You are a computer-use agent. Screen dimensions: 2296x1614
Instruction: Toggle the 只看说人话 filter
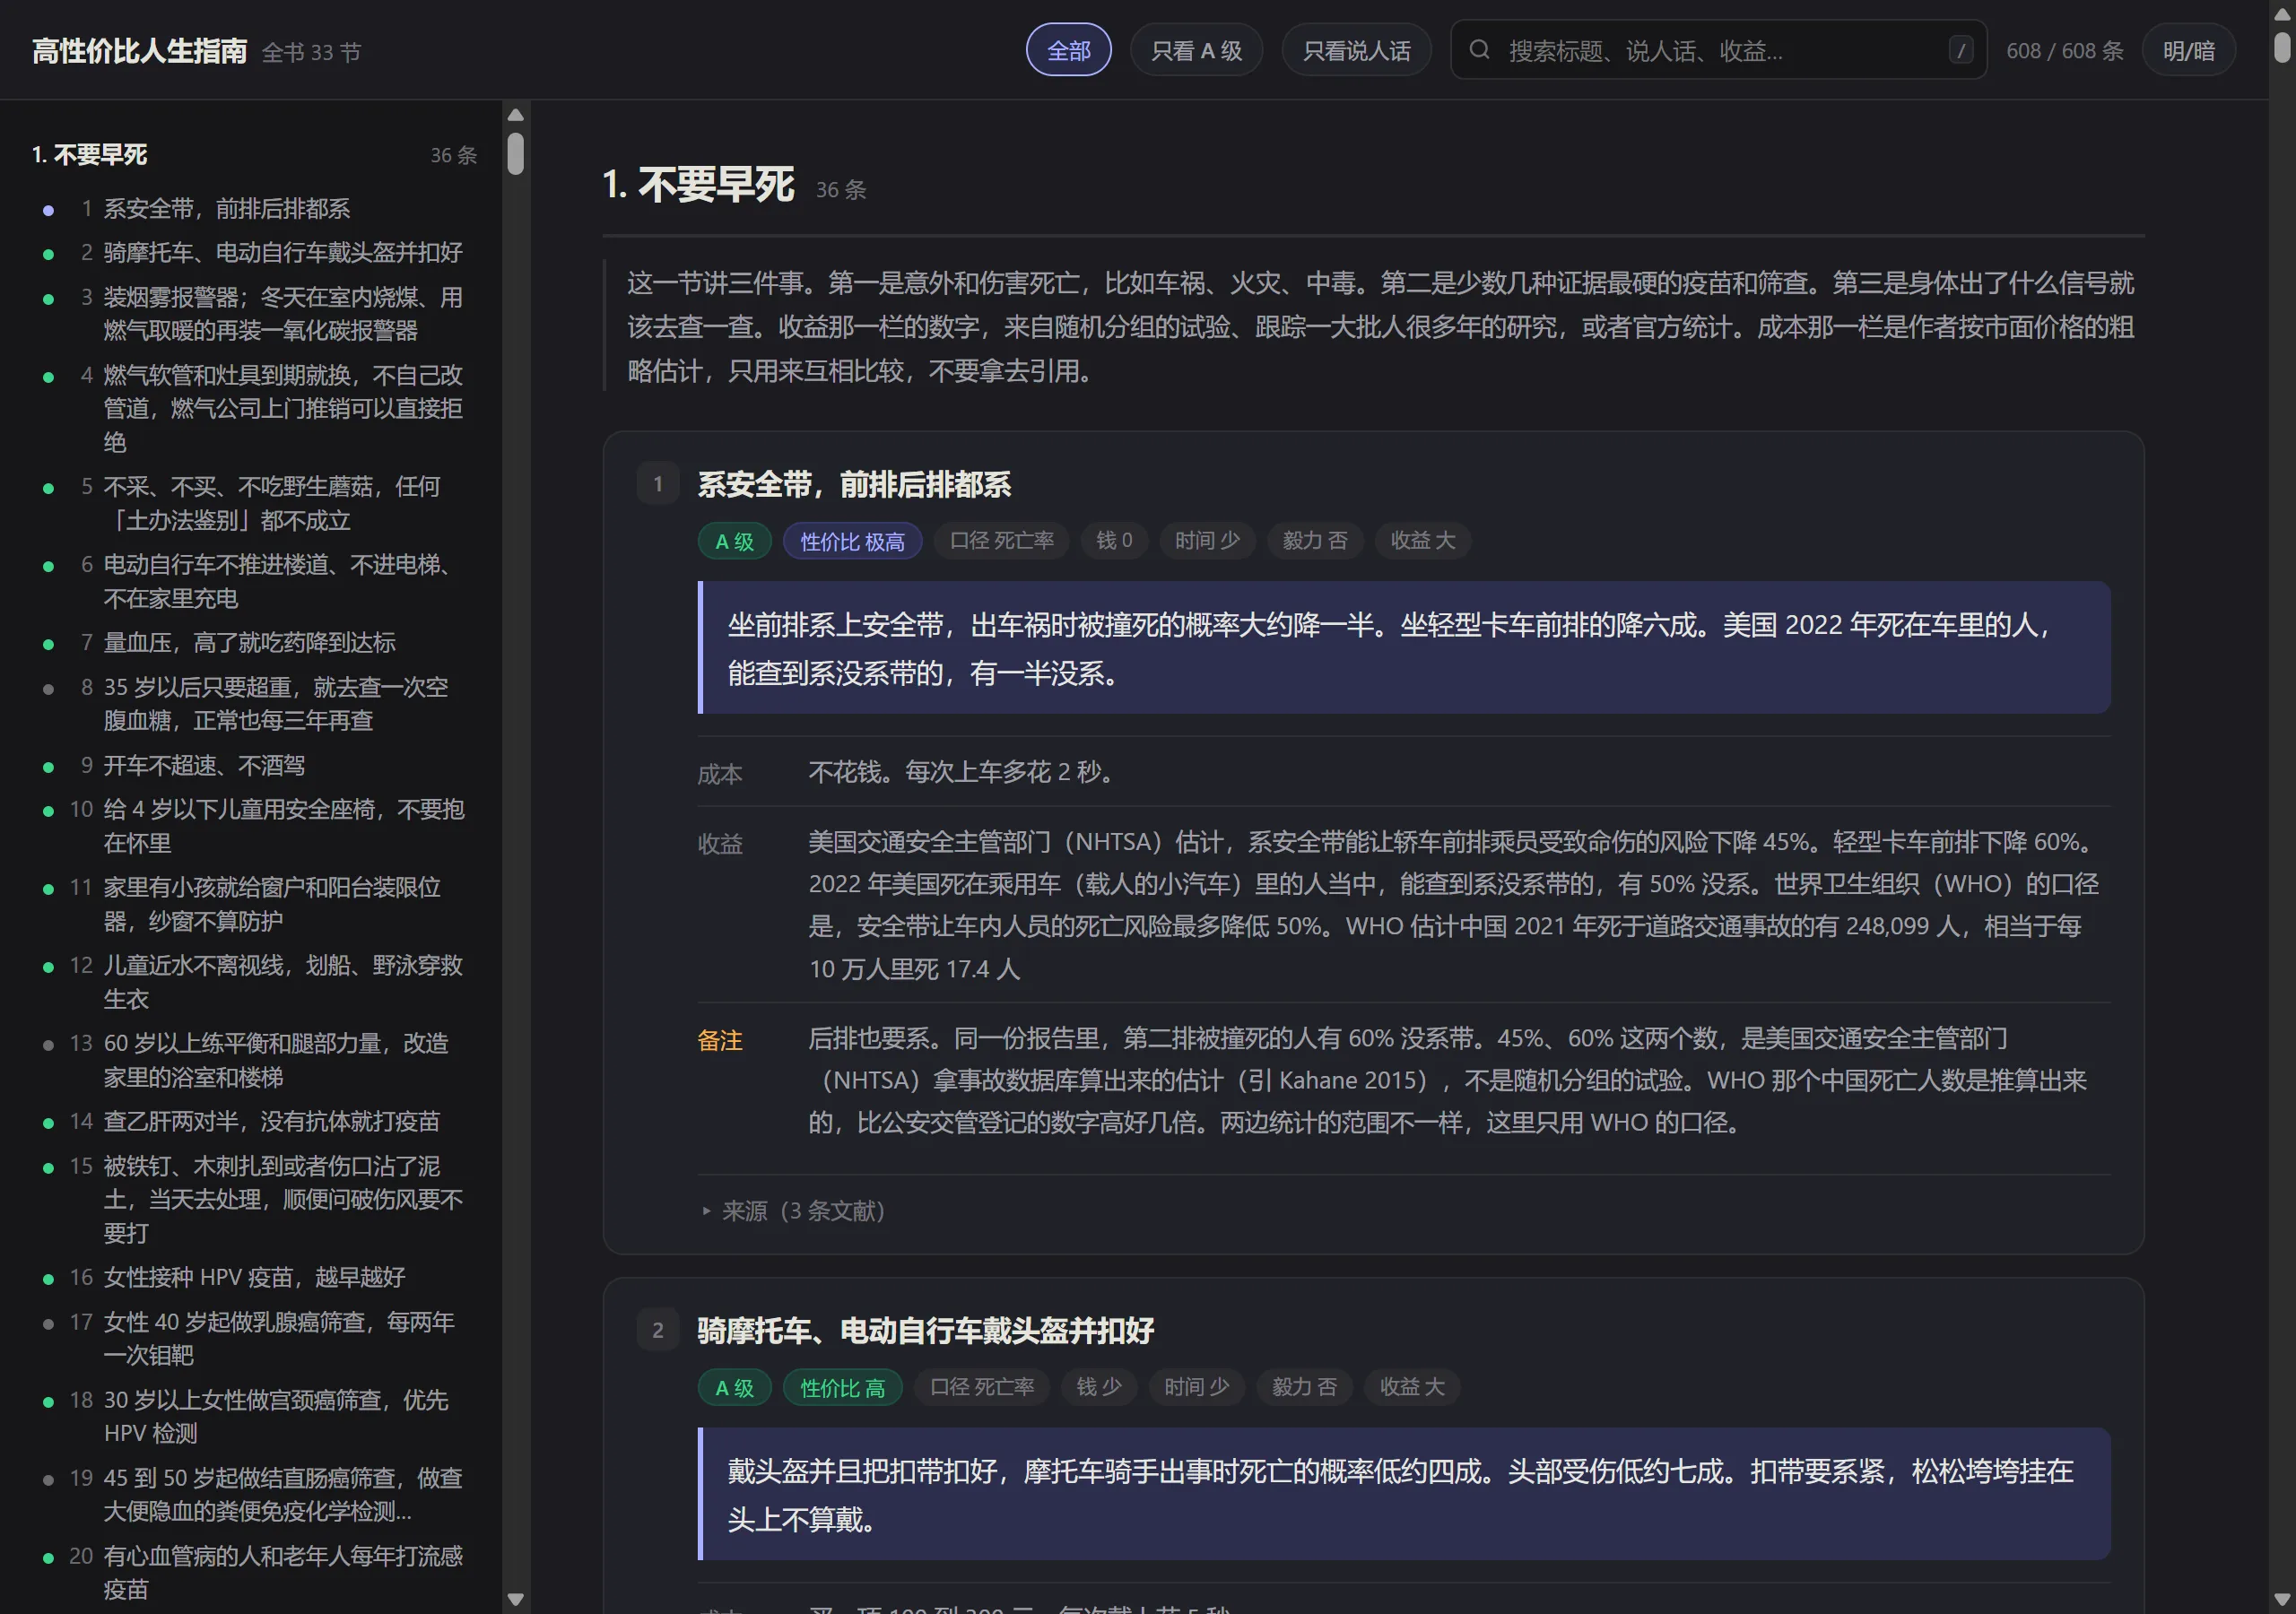pyautogui.click(x=1356, y=50)
